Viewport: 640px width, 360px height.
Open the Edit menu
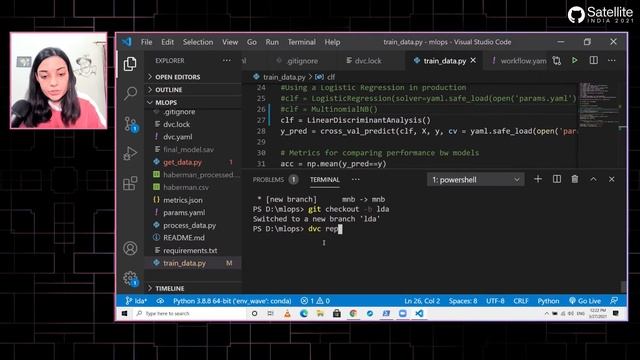(x=167, y=42)
